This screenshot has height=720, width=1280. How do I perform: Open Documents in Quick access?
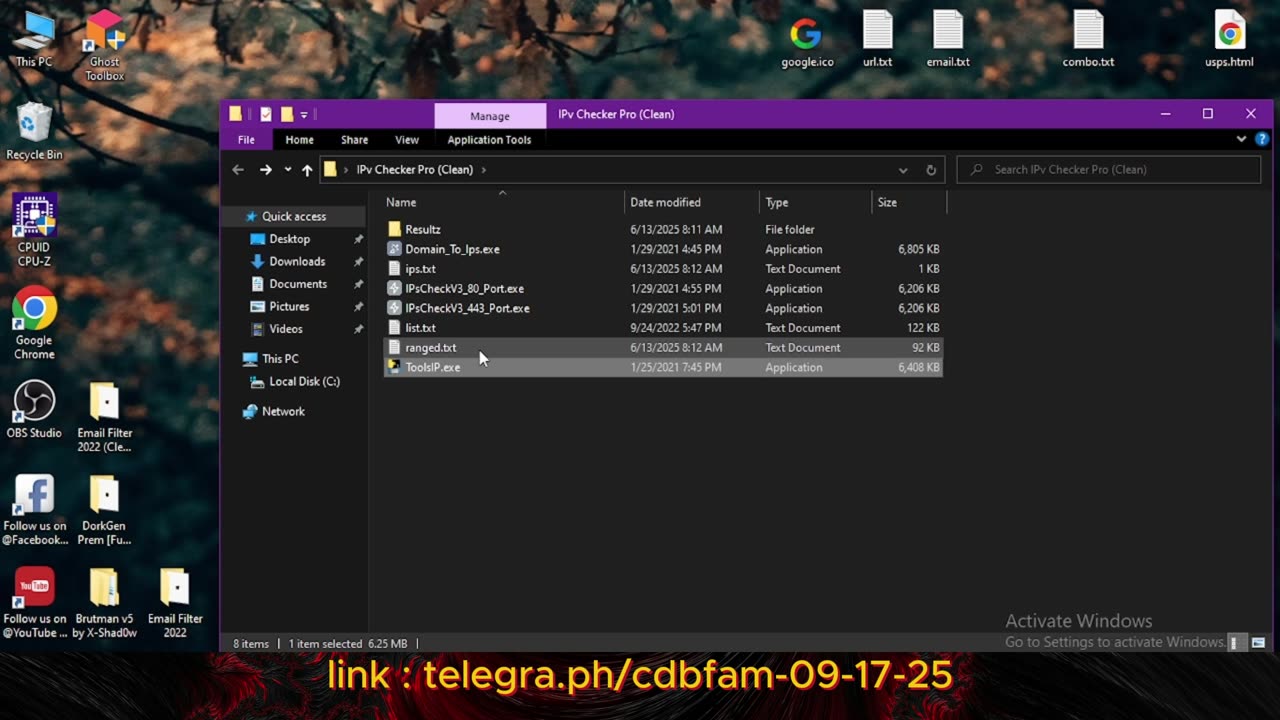pos(297,284)
